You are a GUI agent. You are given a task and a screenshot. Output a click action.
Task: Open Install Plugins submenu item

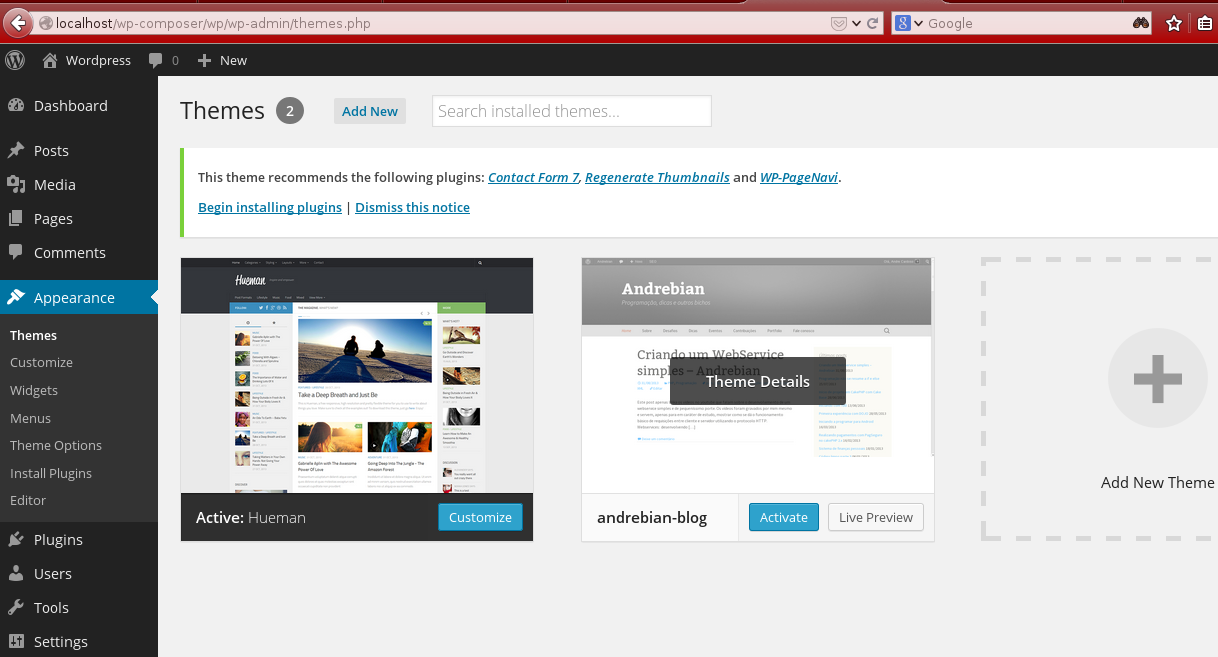pyautogui.click(x=51, y=473)
